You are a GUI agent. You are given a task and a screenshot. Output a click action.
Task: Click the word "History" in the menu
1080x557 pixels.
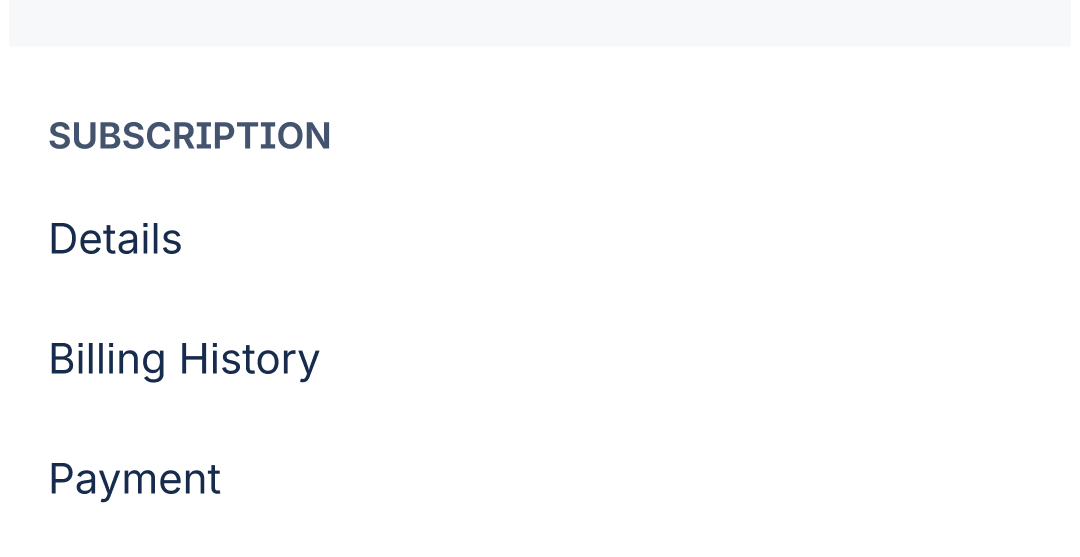click(x=249, y=359)
